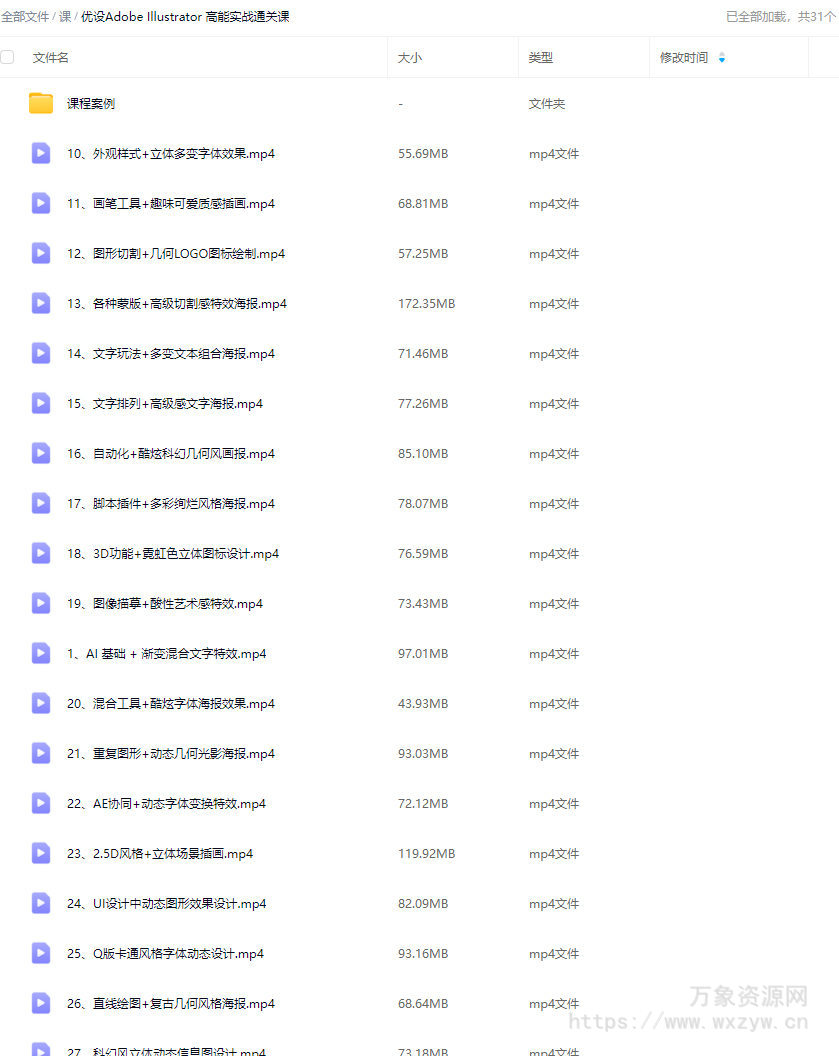The height and width of the screenshot is (1056, 839).
Task: Open 20、混合工具+酷炫字体海报效果.mp4
Action: click(x=171, y=704)
